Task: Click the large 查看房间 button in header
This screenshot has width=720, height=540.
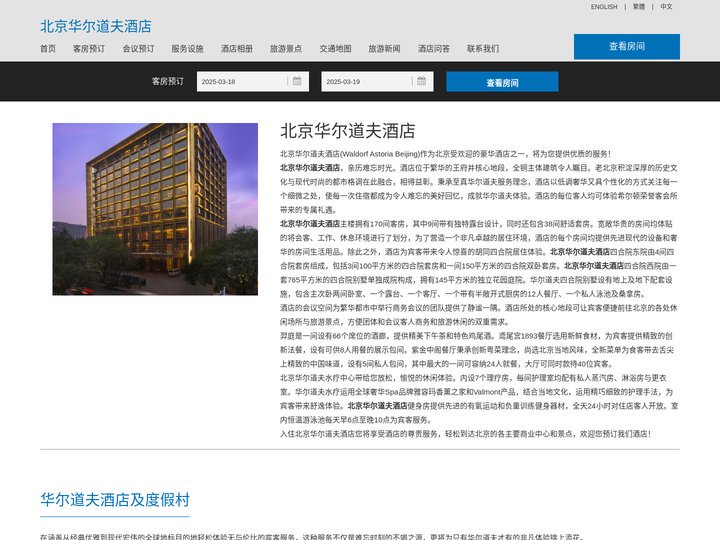Action: pos(627,46)
